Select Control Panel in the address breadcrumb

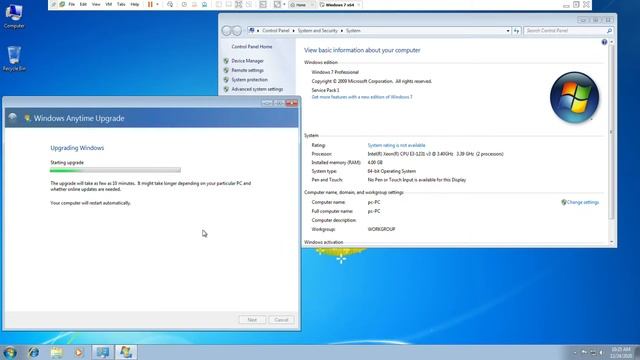[x=276, y=31]
